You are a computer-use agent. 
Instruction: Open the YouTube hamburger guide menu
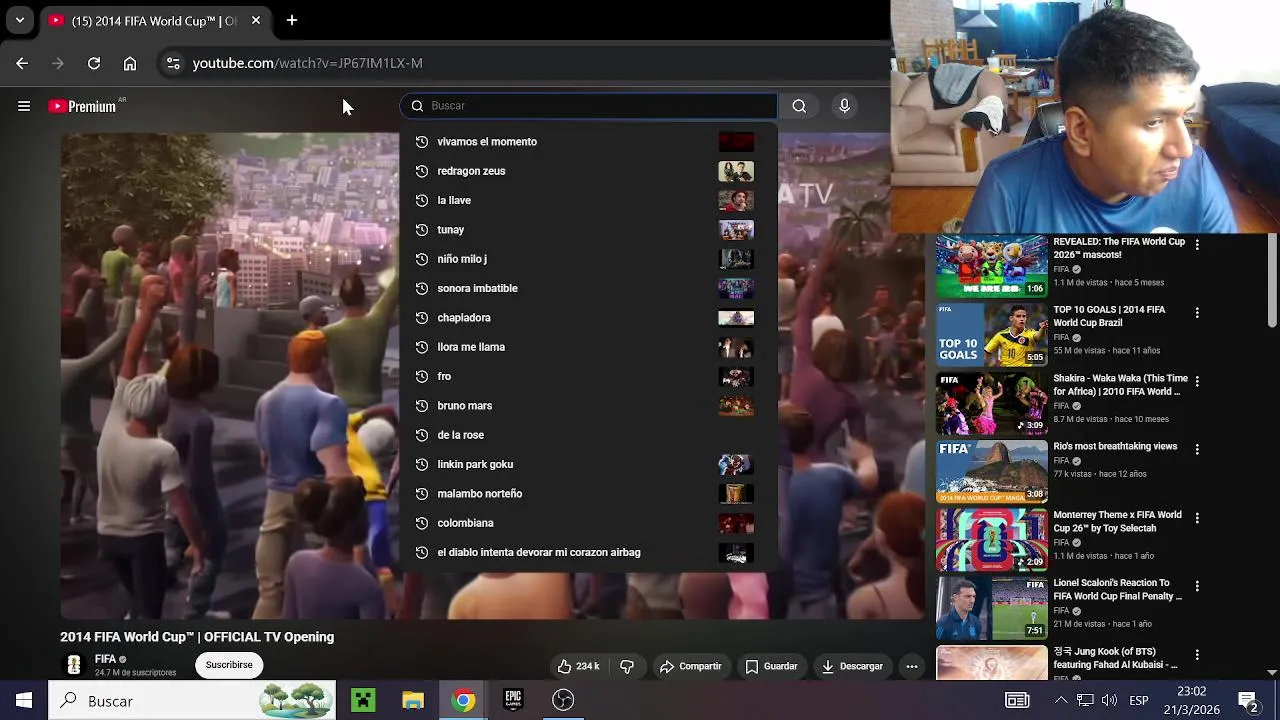[x=24, y=106]
